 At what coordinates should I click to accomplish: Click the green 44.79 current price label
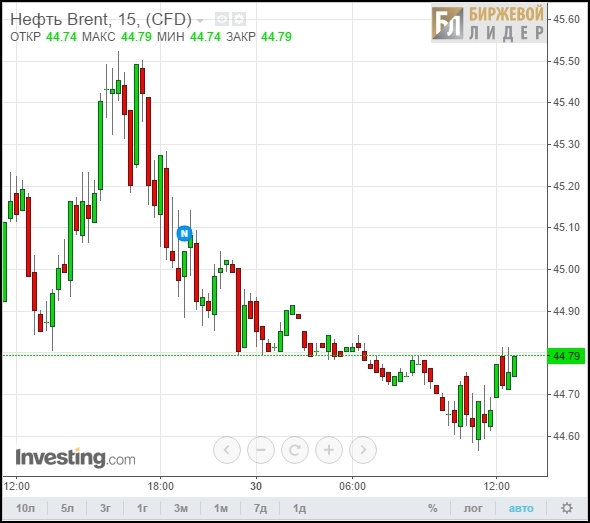[x=566, y=356]
